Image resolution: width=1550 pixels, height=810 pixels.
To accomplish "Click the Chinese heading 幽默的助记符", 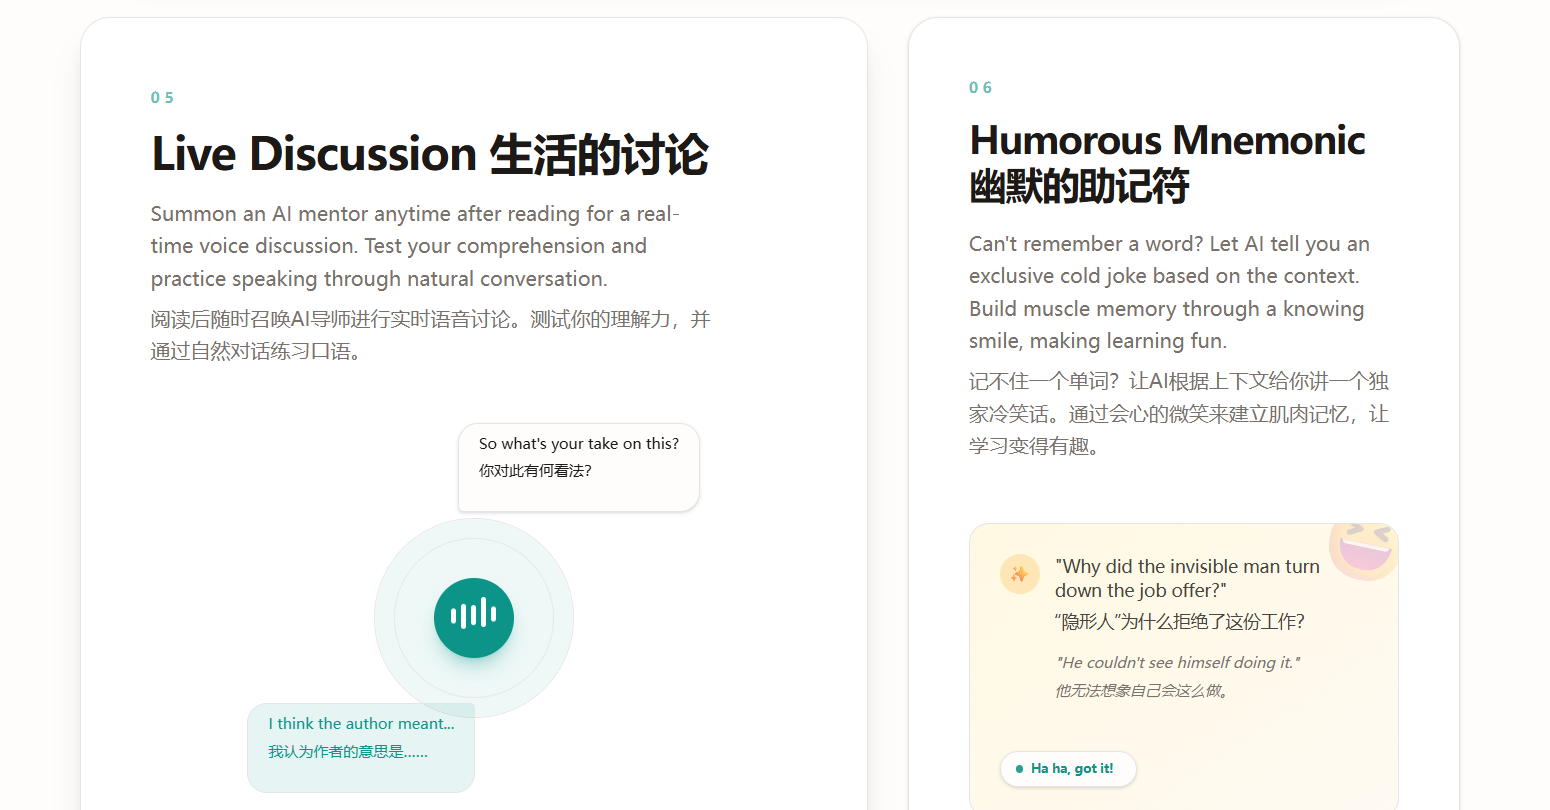I will [1079, 187].
